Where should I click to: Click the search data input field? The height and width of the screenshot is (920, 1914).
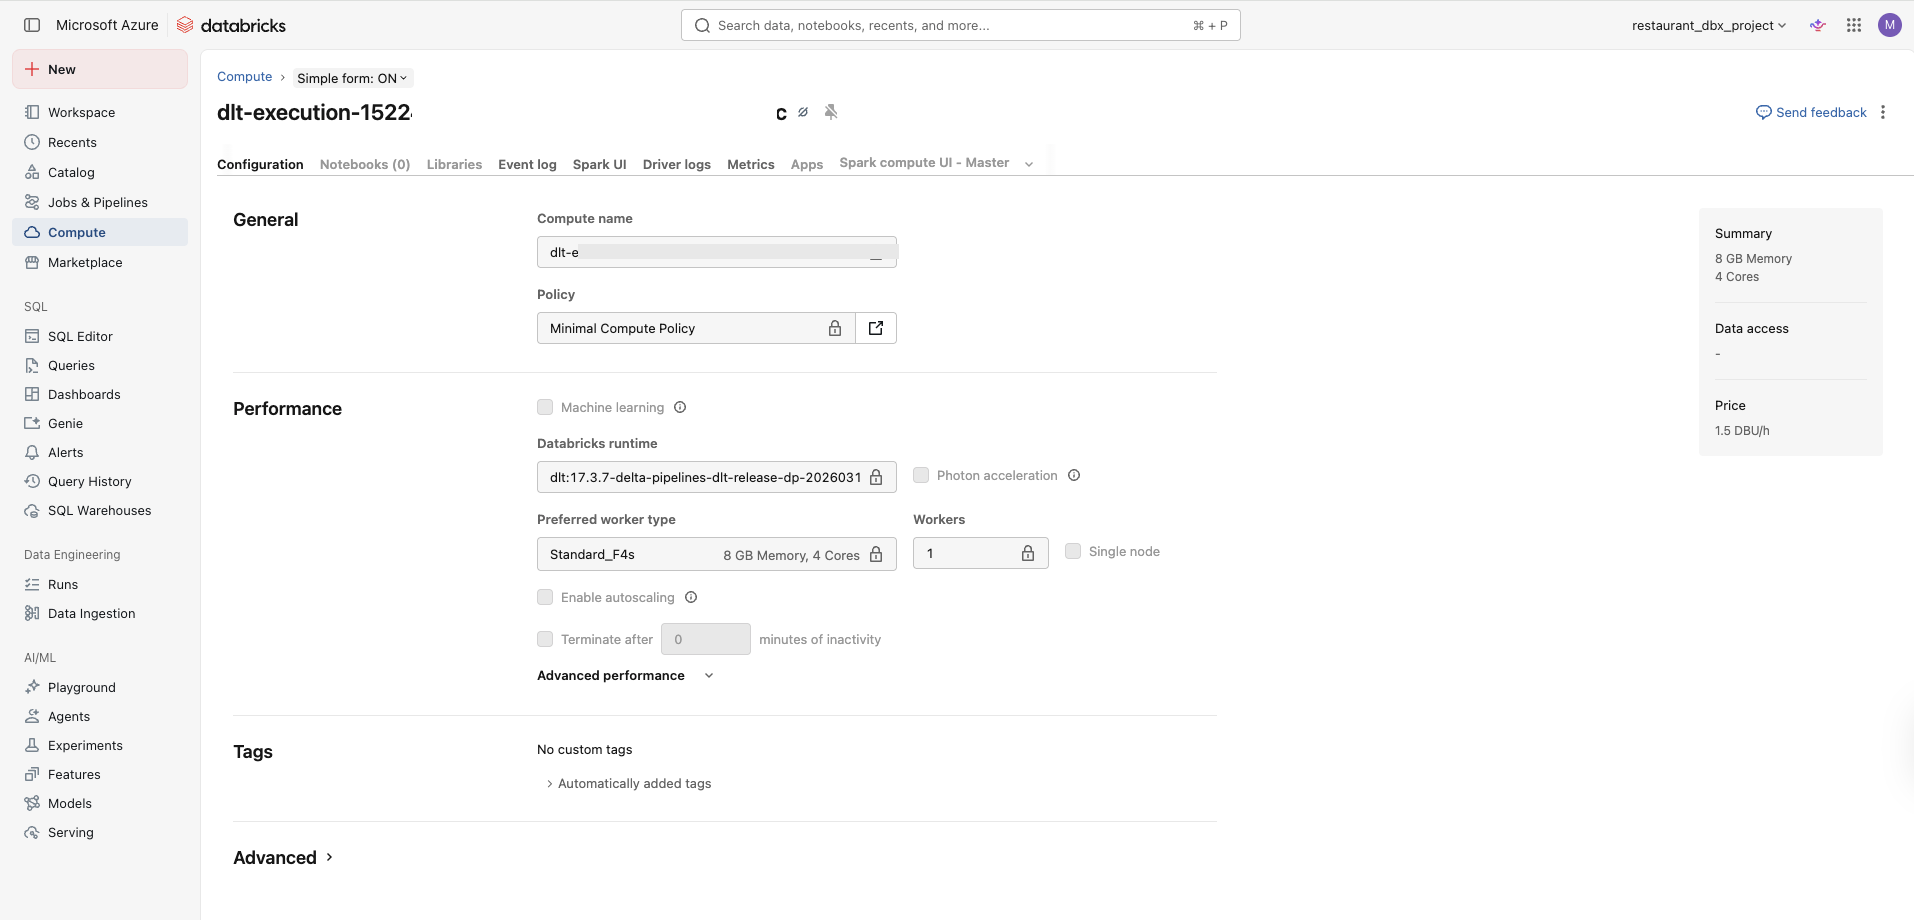[x=950, y=25]
